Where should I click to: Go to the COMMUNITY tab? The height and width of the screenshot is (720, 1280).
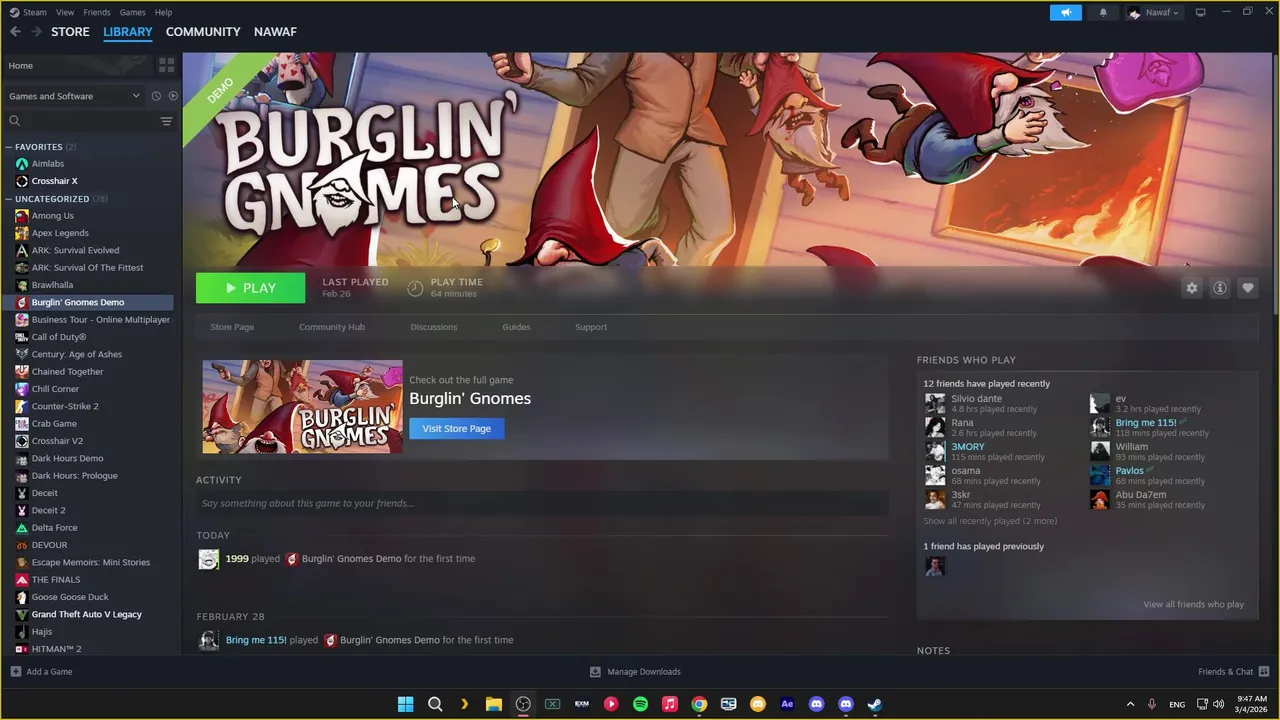click(x=203, y=32)
